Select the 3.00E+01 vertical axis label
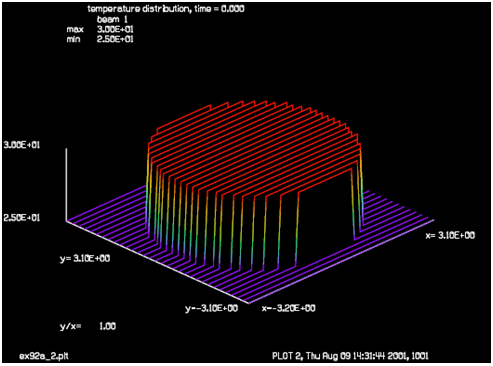 pos(22,145)
